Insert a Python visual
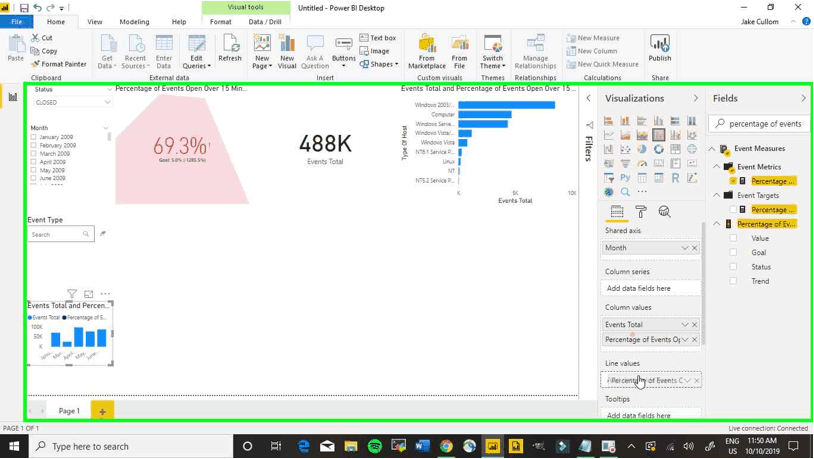814x459 pixels. point(625,178)
